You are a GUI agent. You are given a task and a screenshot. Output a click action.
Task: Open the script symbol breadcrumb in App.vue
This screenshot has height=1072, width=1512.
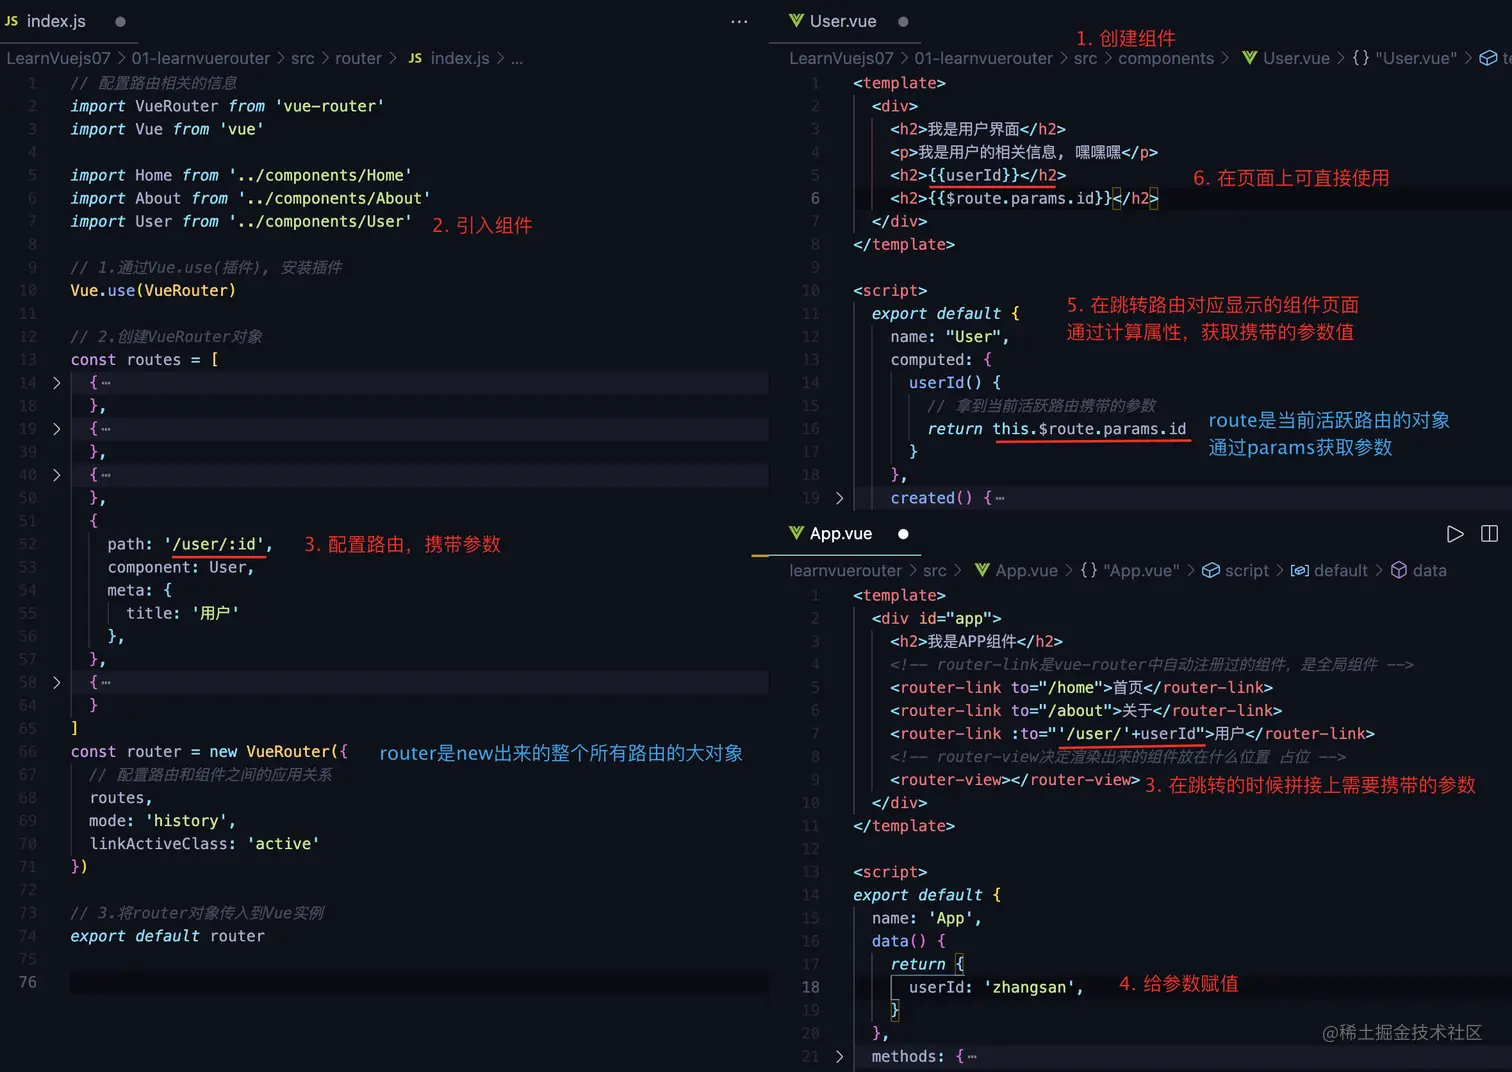coord(1235,570)
